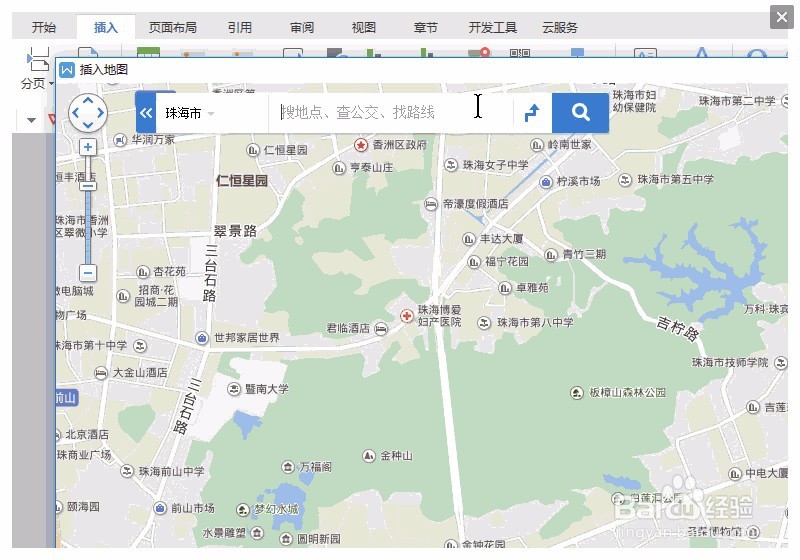This screenshot has width=800, height=560.
Task: Open the 视图 tab
Action: click(x=364, y=28)
